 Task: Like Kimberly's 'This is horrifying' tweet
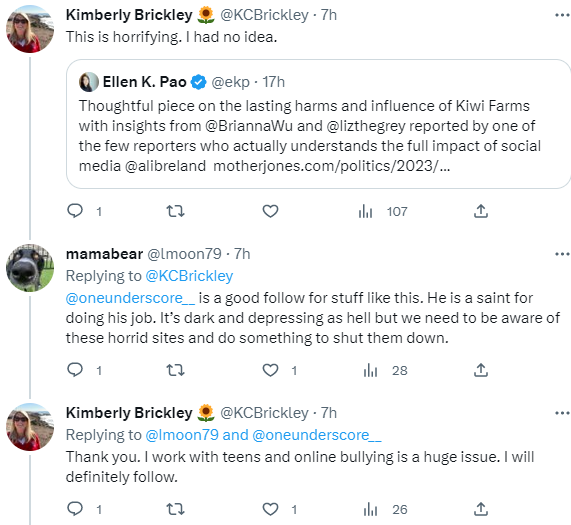coord(270,211)
